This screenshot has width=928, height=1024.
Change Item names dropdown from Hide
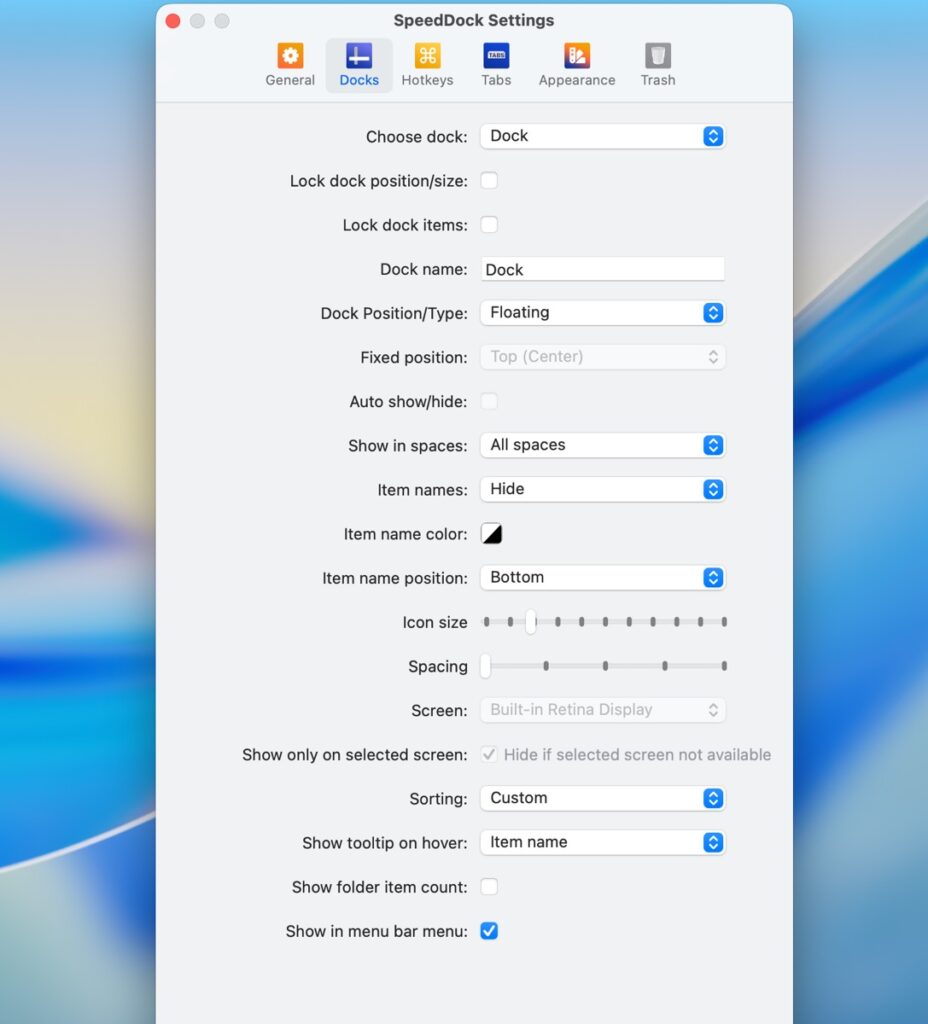coord(602,489)
